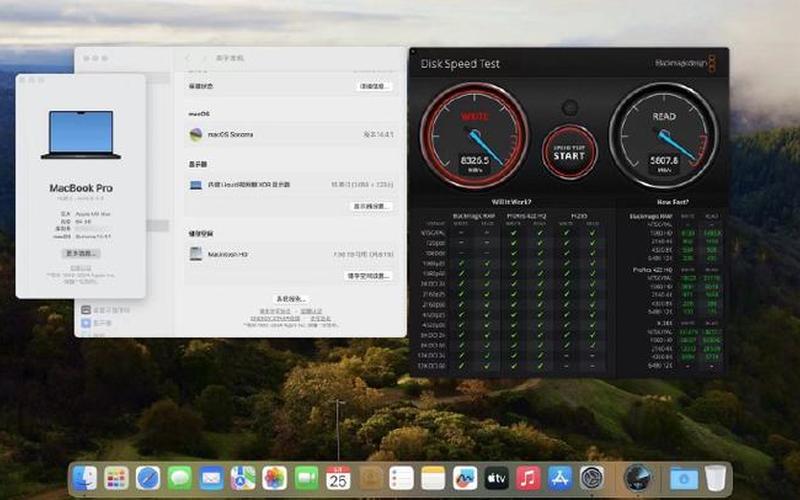Click the coverage details button
Image resolution: width=800 pixels, height=500 pixels.
click(x=374, y=86)
